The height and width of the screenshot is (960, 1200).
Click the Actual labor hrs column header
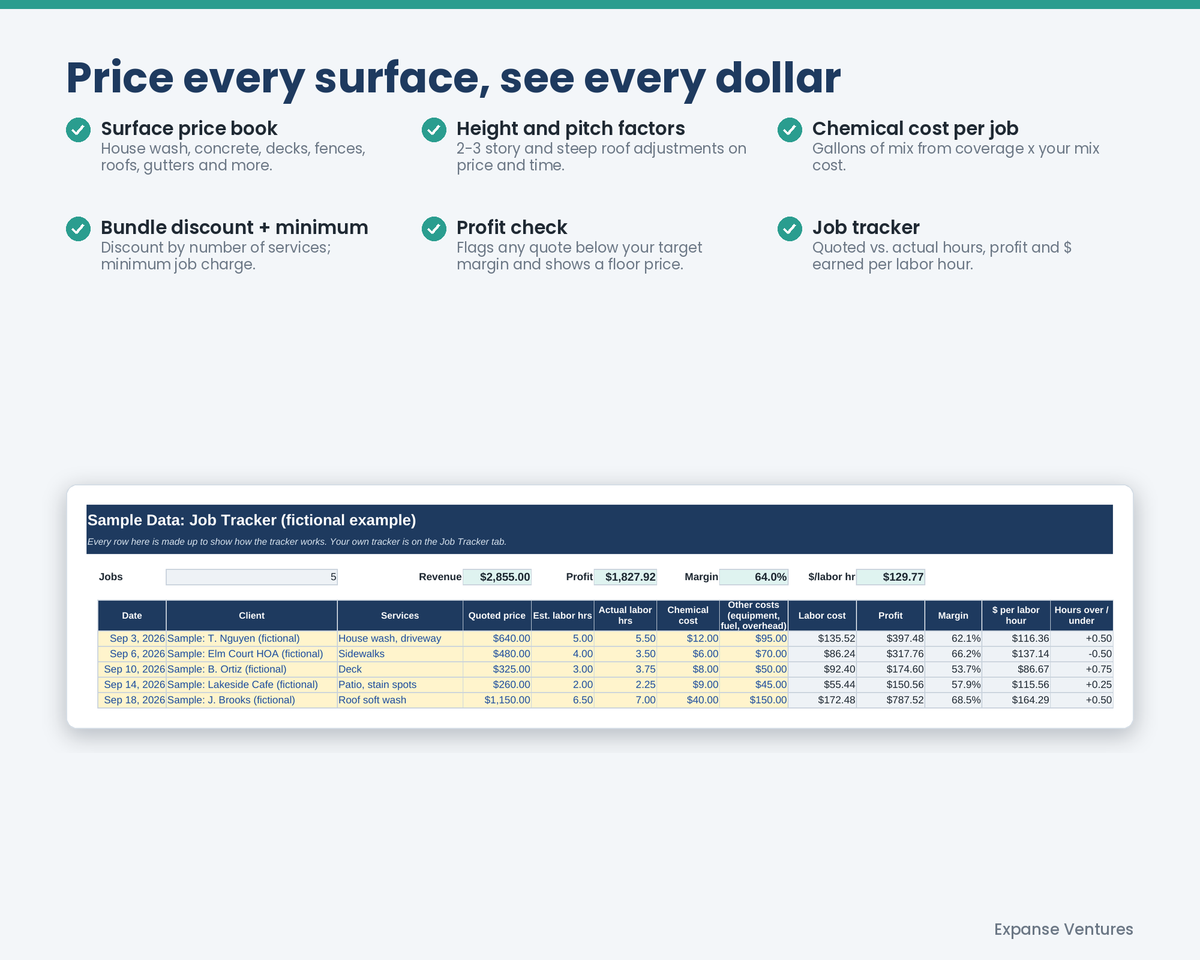626,616
